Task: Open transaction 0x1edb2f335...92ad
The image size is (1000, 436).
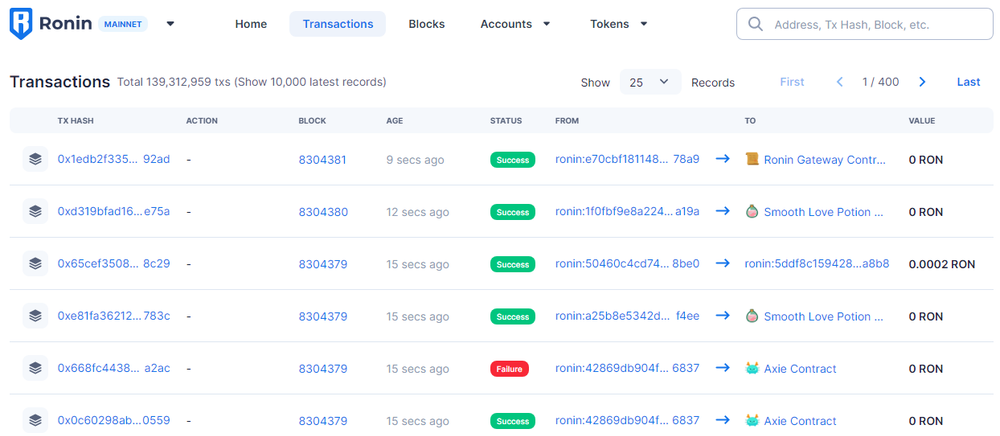Action: pyautogui.click(x=114, y=159)
